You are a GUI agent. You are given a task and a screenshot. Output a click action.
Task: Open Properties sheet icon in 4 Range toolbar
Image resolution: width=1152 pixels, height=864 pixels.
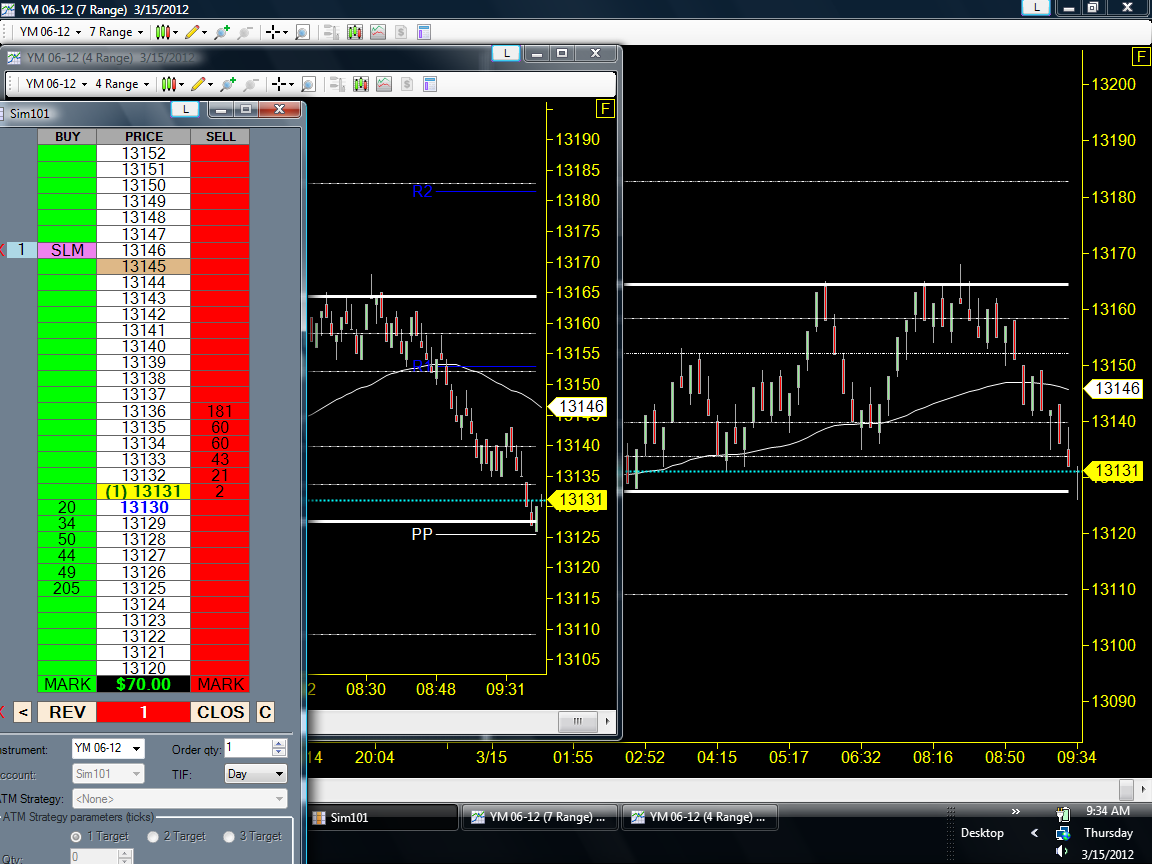click(x=431, y=84)
